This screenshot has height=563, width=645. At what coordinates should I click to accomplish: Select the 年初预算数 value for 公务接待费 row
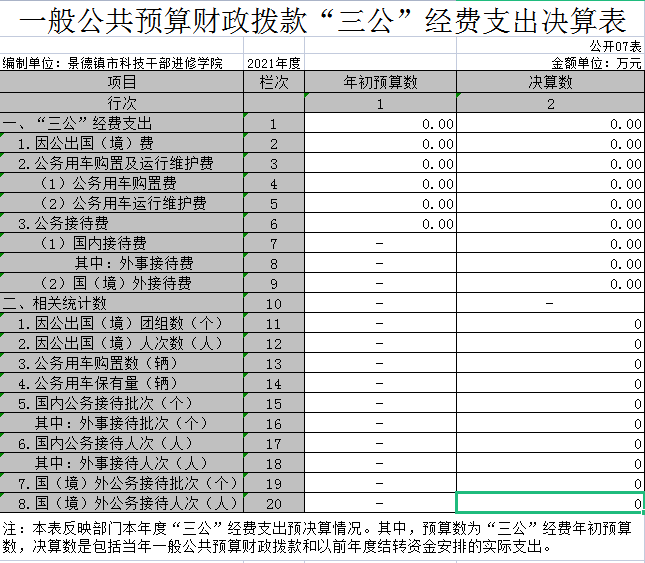coord(380,224)
